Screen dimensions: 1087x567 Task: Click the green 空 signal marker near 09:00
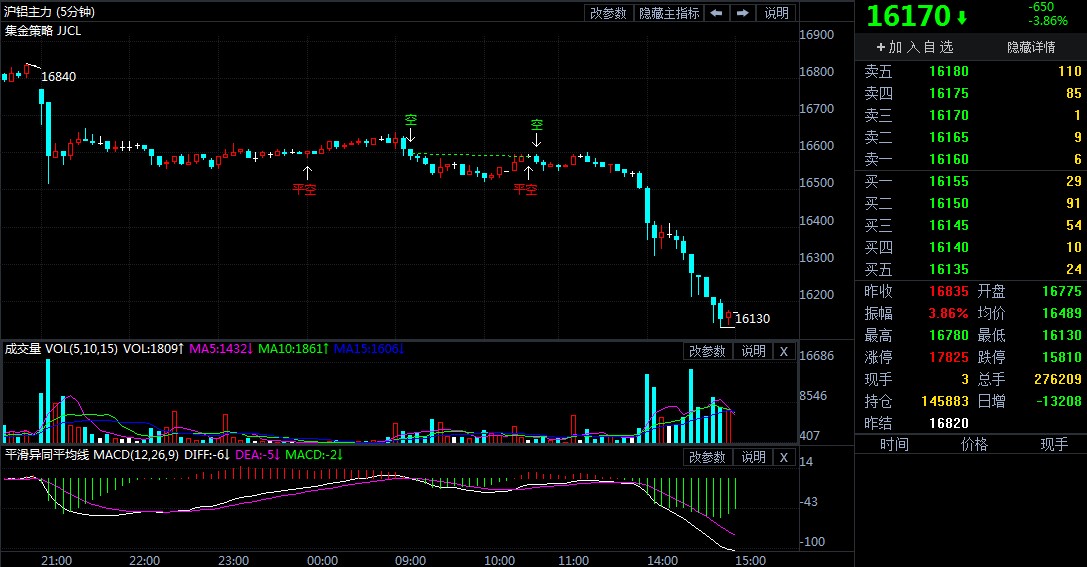point(410,120)
